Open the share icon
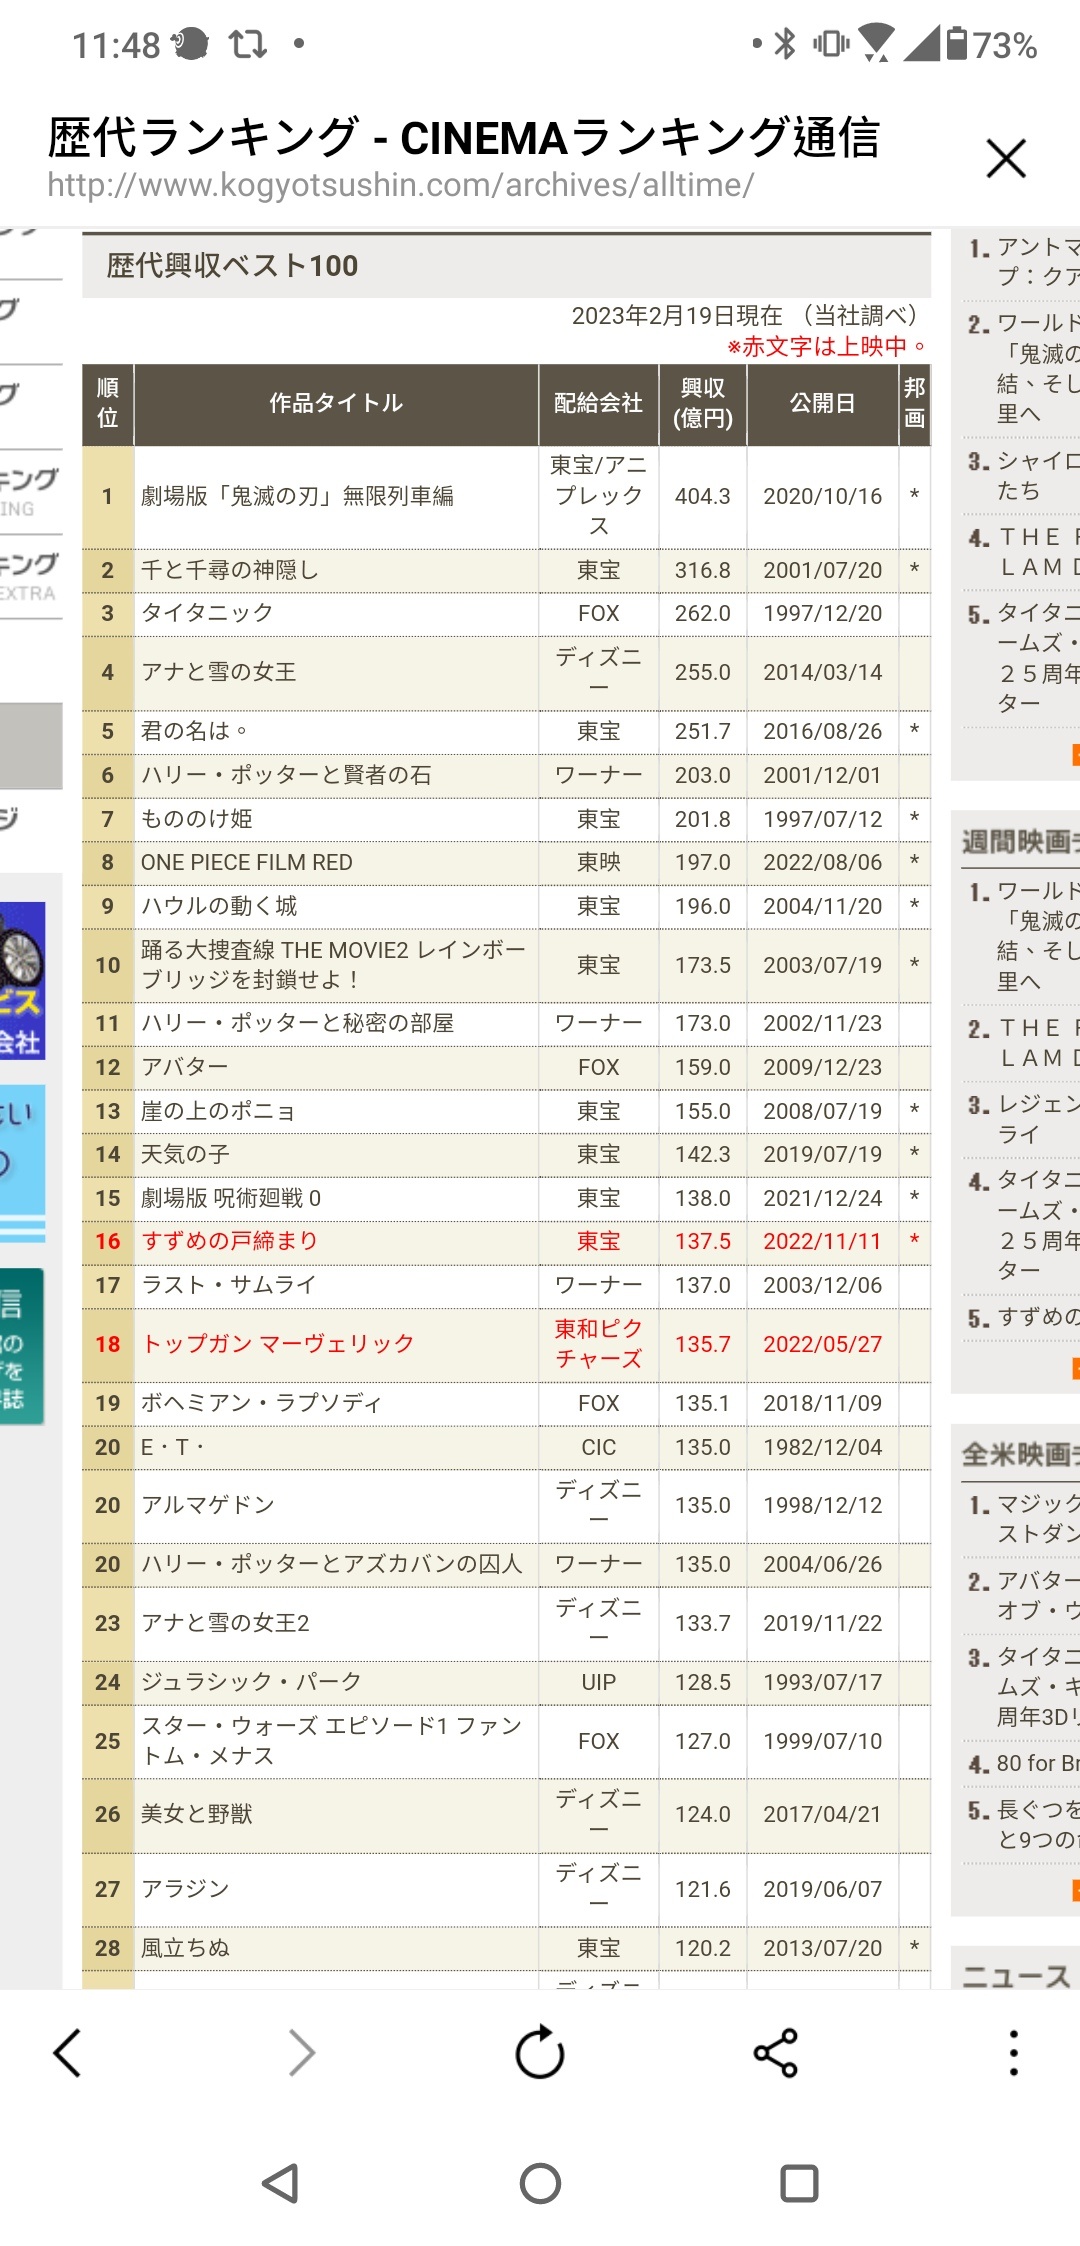The width and height of the screenshot is (1080, 2246). coord(776,2053)
